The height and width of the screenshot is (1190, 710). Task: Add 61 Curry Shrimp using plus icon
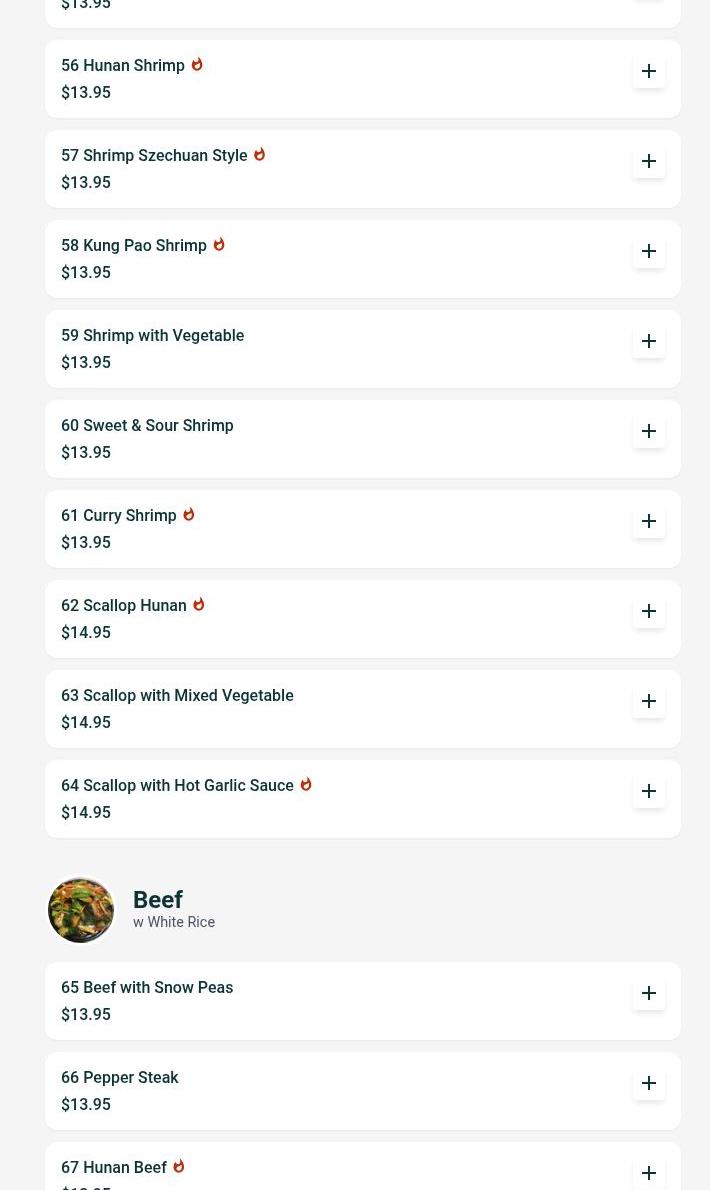coord(649,521)
